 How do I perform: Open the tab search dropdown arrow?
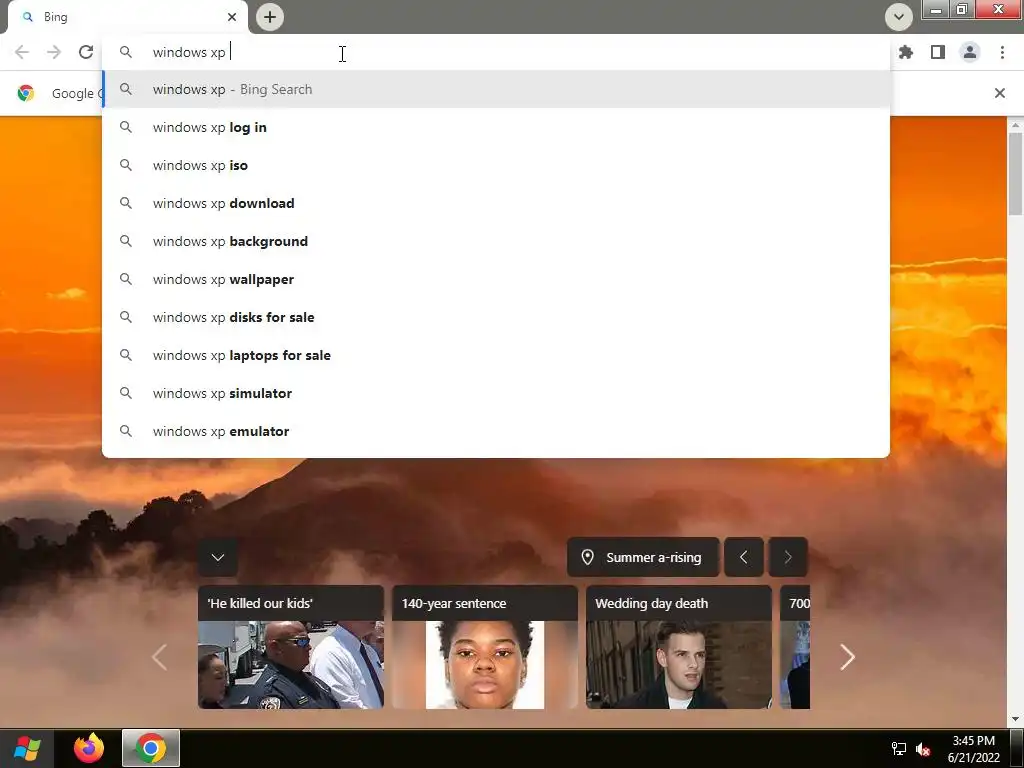pyautogui.click(x=899, y=17)
